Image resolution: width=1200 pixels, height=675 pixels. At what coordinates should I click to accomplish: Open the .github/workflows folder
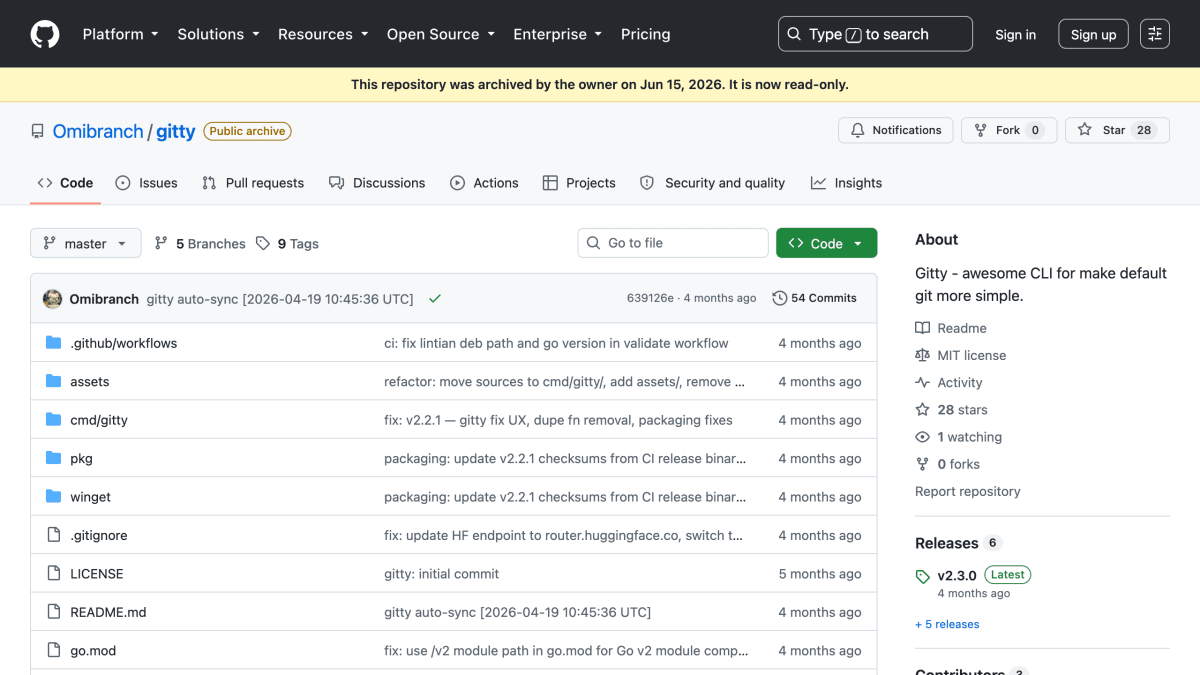(123, 343)
